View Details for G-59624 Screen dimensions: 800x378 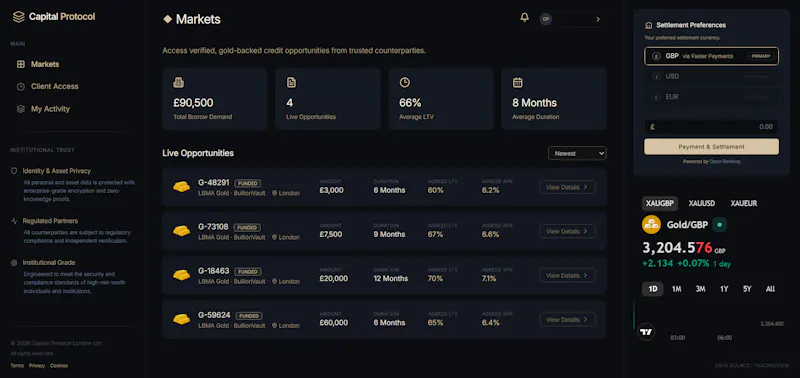point(567,320)
